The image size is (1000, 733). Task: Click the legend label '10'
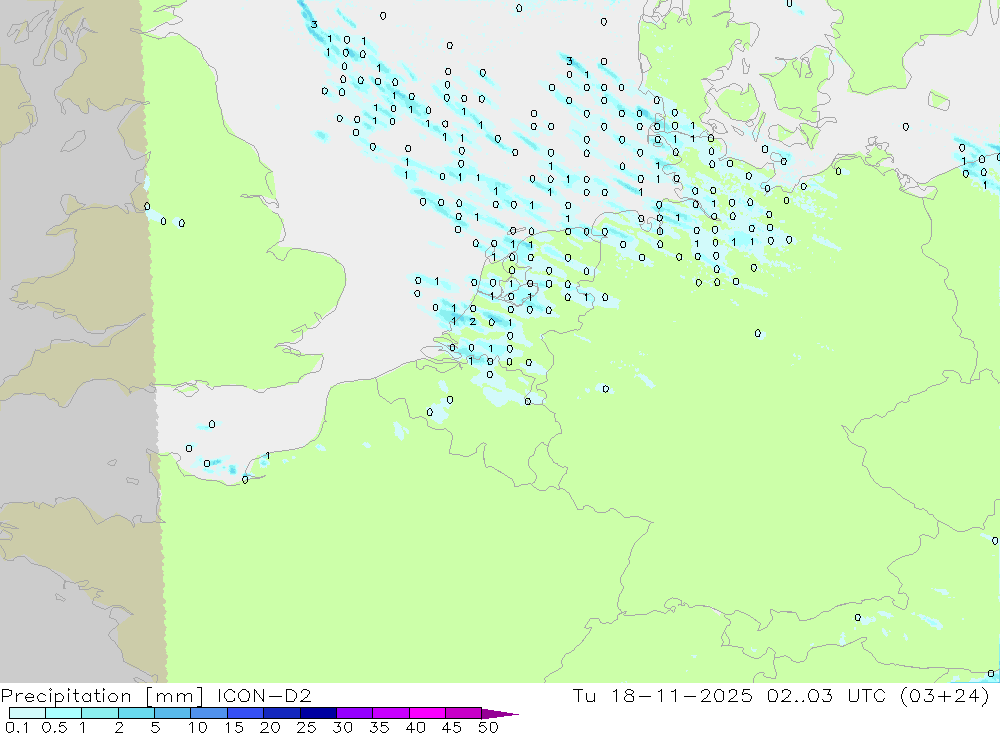[x=198, y=727]
